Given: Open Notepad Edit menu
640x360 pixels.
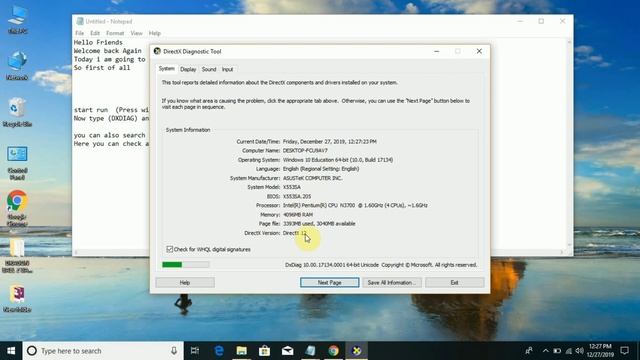Looking at the screenshot, I should [x=95, y=33].
